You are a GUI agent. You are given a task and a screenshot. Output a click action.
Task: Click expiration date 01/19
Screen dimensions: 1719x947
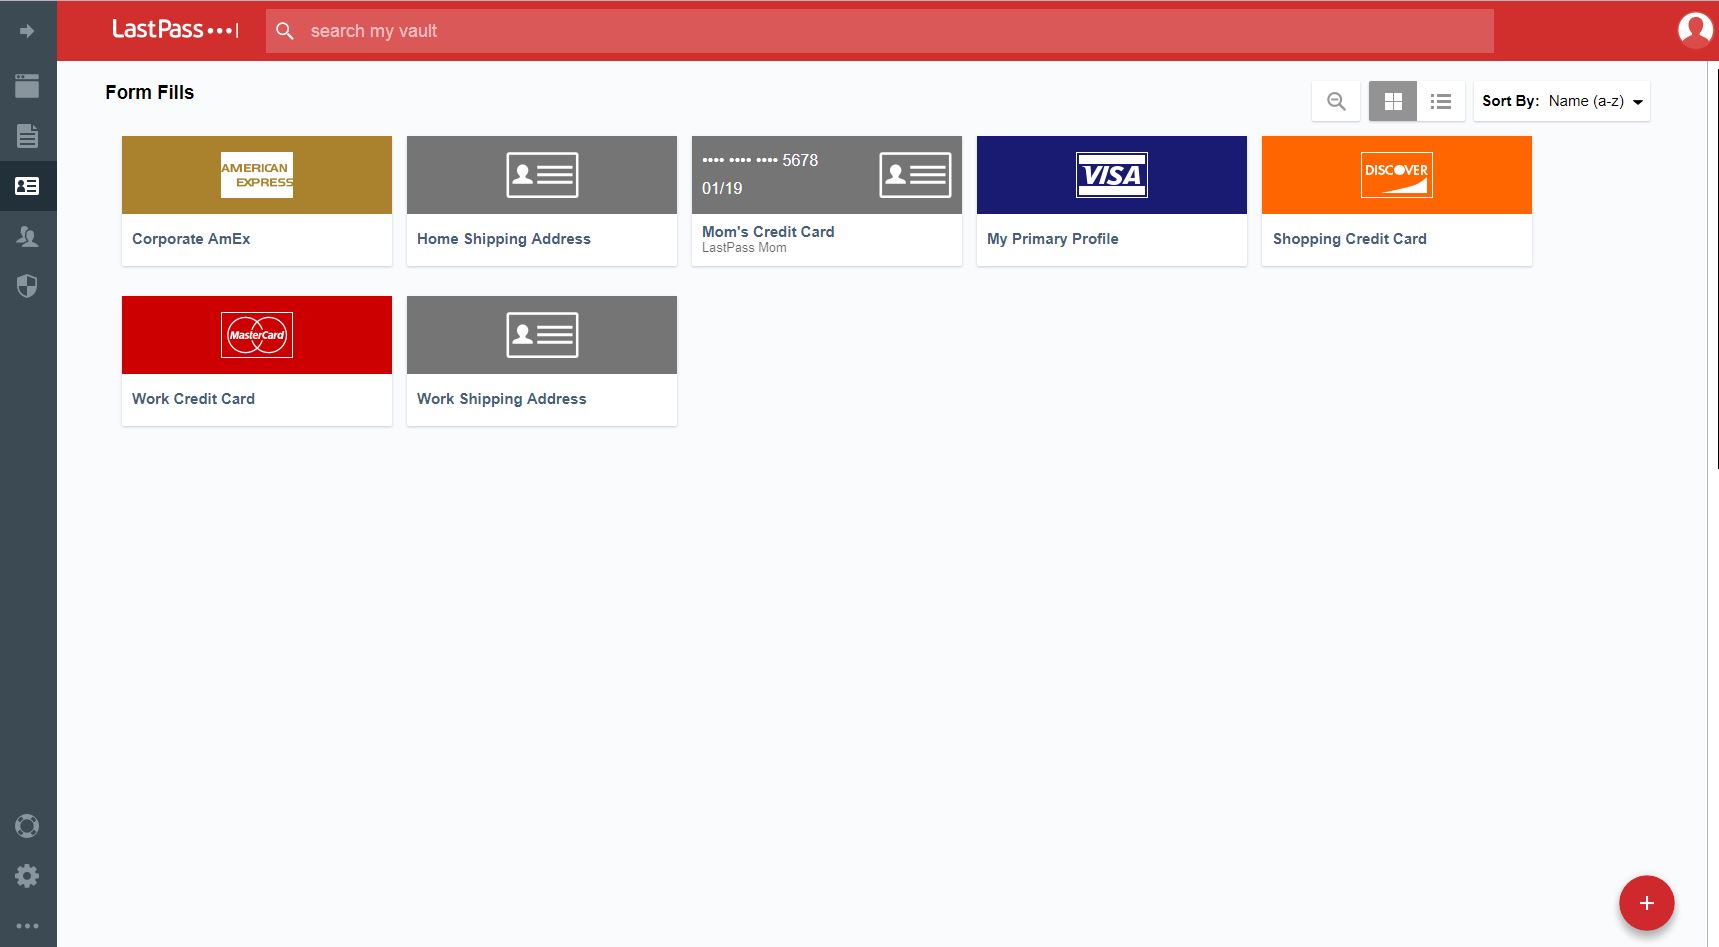[722, 188]
